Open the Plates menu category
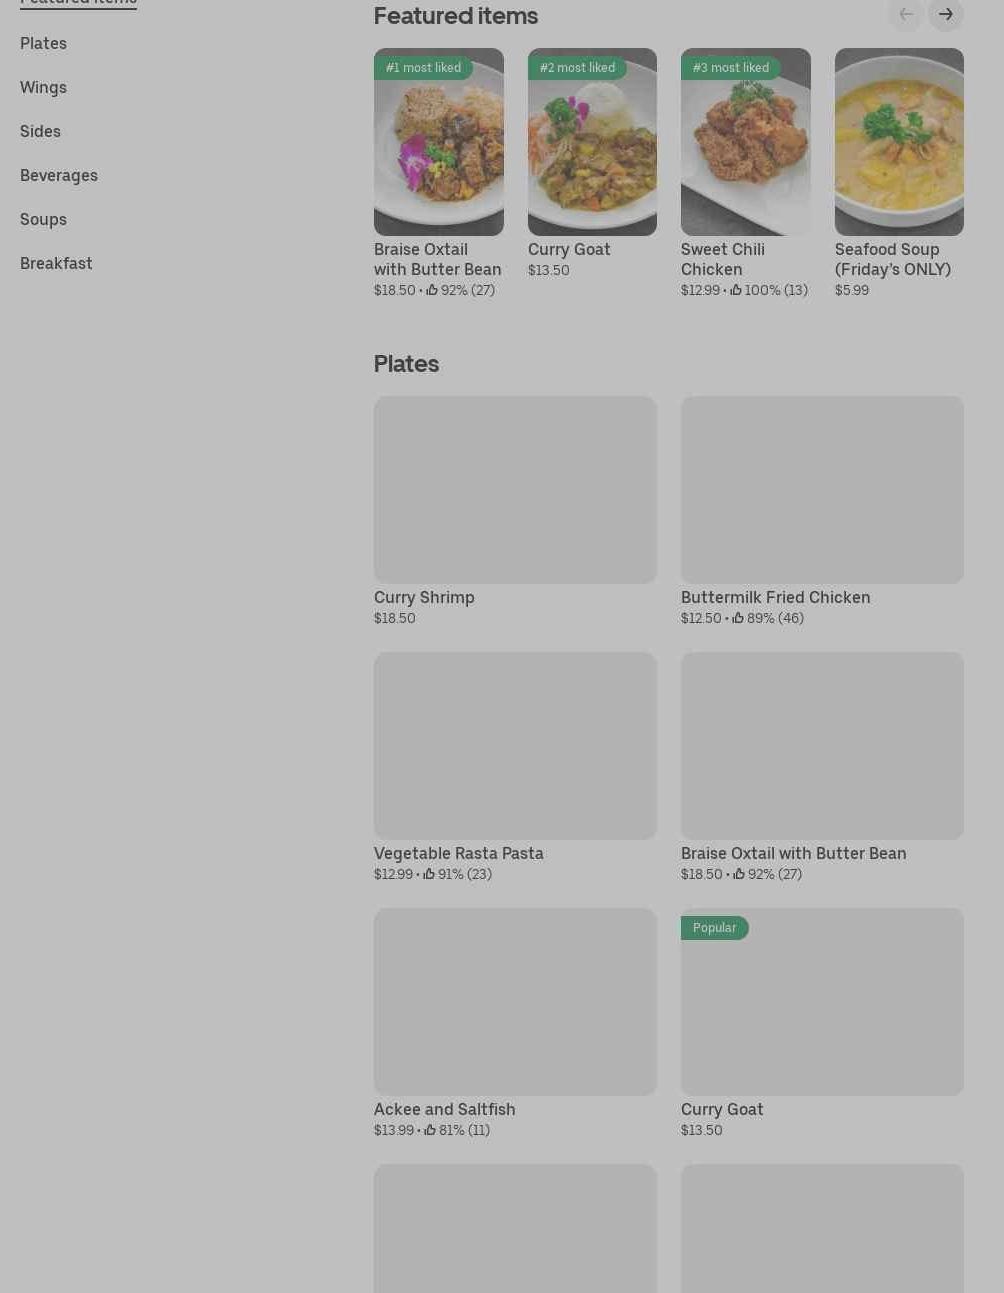Screen dimensions: 1004x1293 point(43,43)
